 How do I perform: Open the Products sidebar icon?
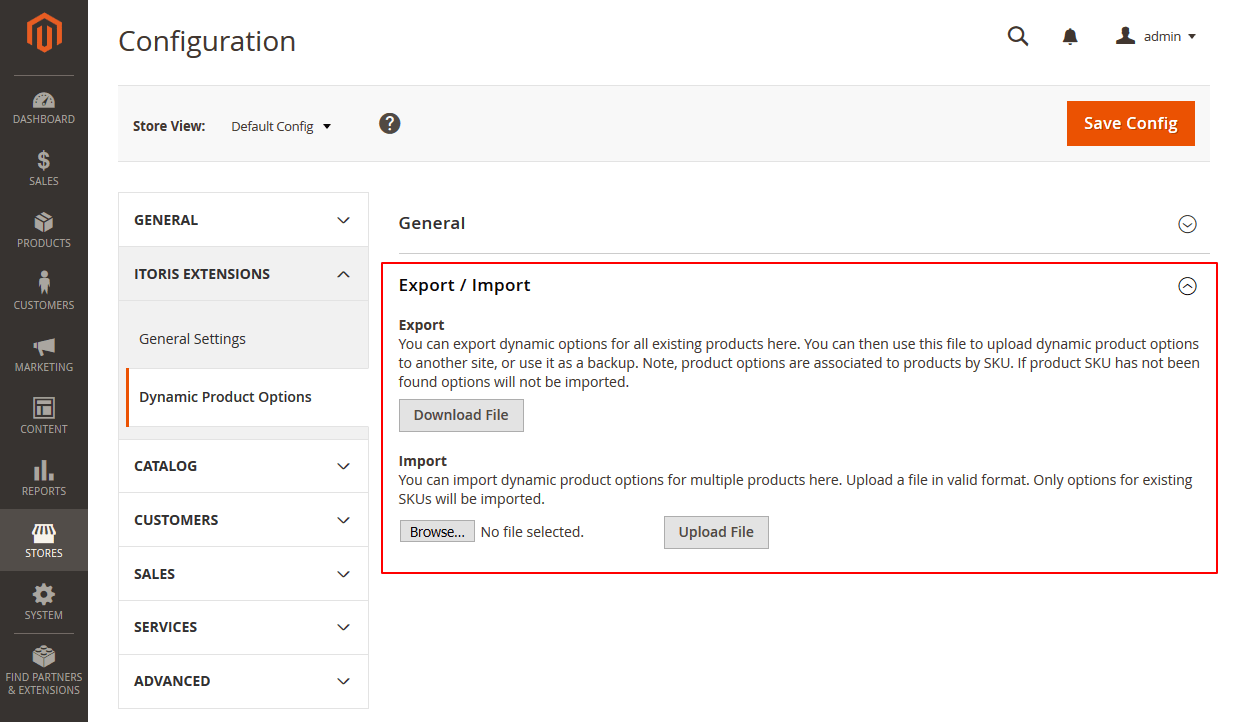click(x=43, y=228)
